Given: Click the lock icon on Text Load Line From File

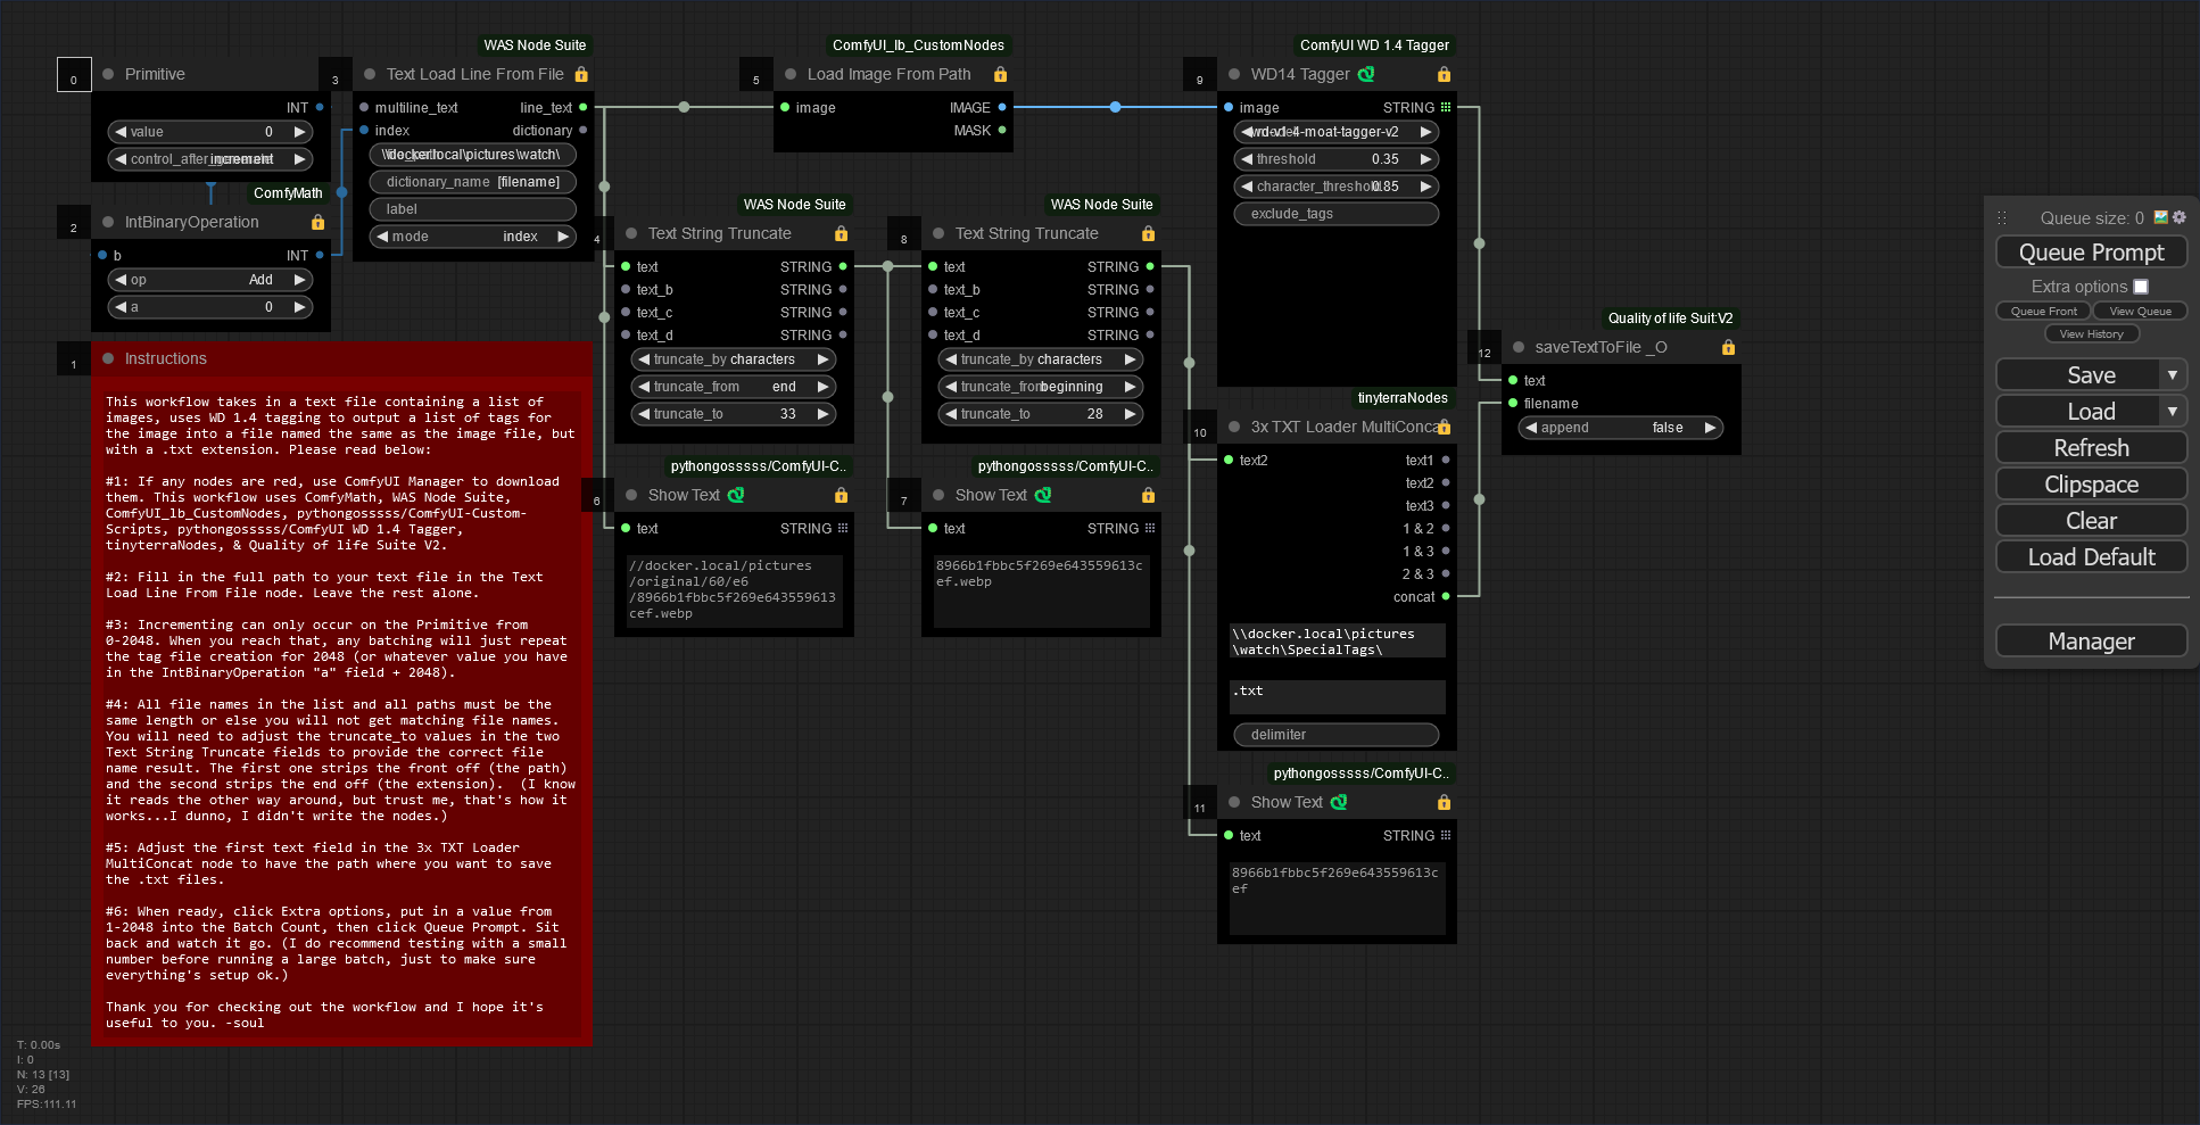Looking at the screenshot, I should 582,75.
